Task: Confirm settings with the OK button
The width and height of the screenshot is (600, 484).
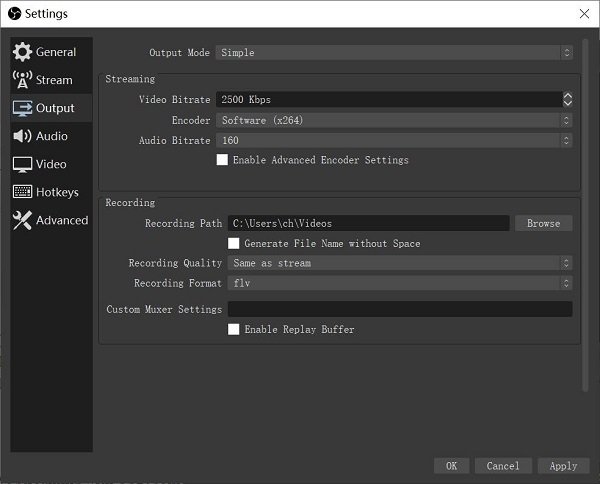Action: coord(451,466)
